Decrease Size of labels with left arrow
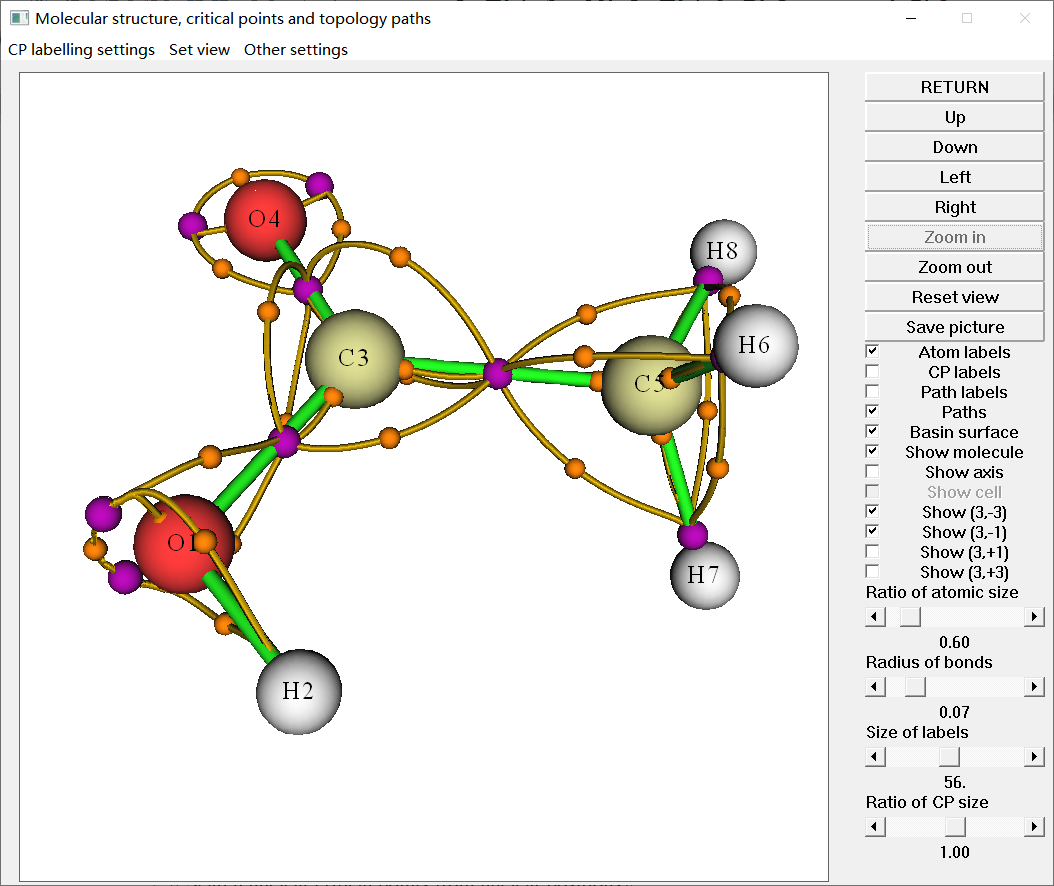 875,757
